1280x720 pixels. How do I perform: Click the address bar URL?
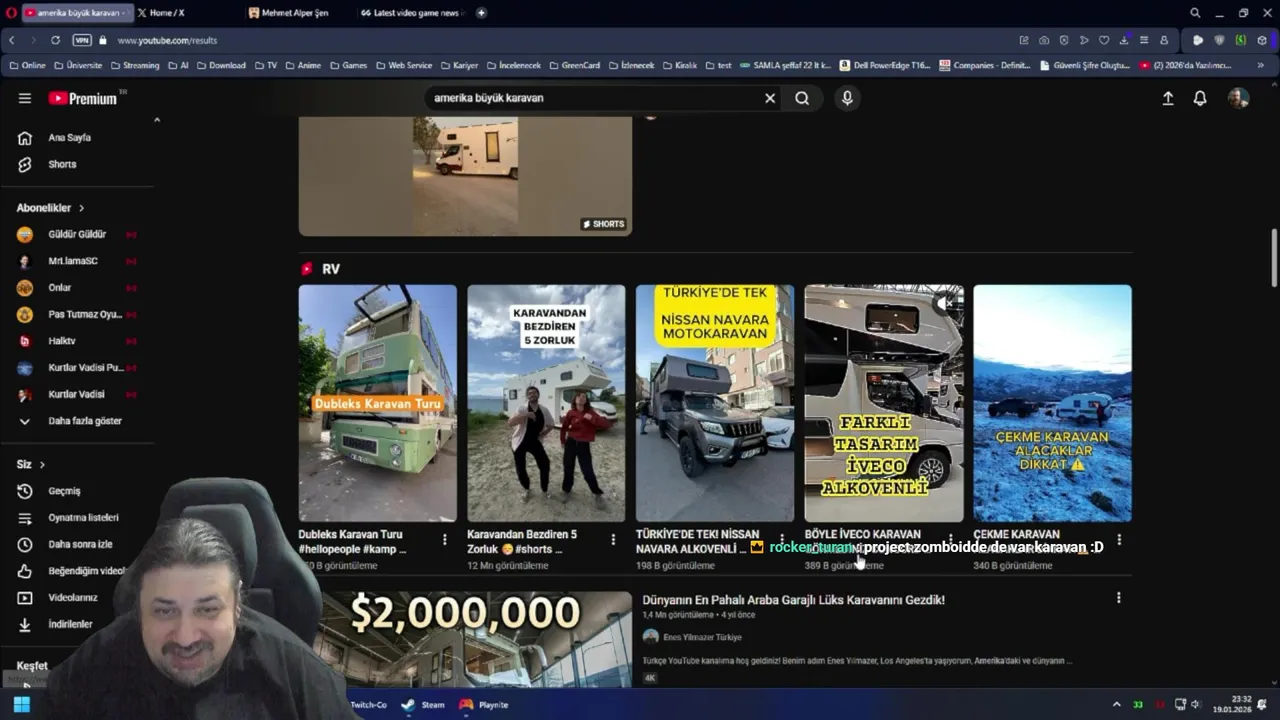point(167,40)
